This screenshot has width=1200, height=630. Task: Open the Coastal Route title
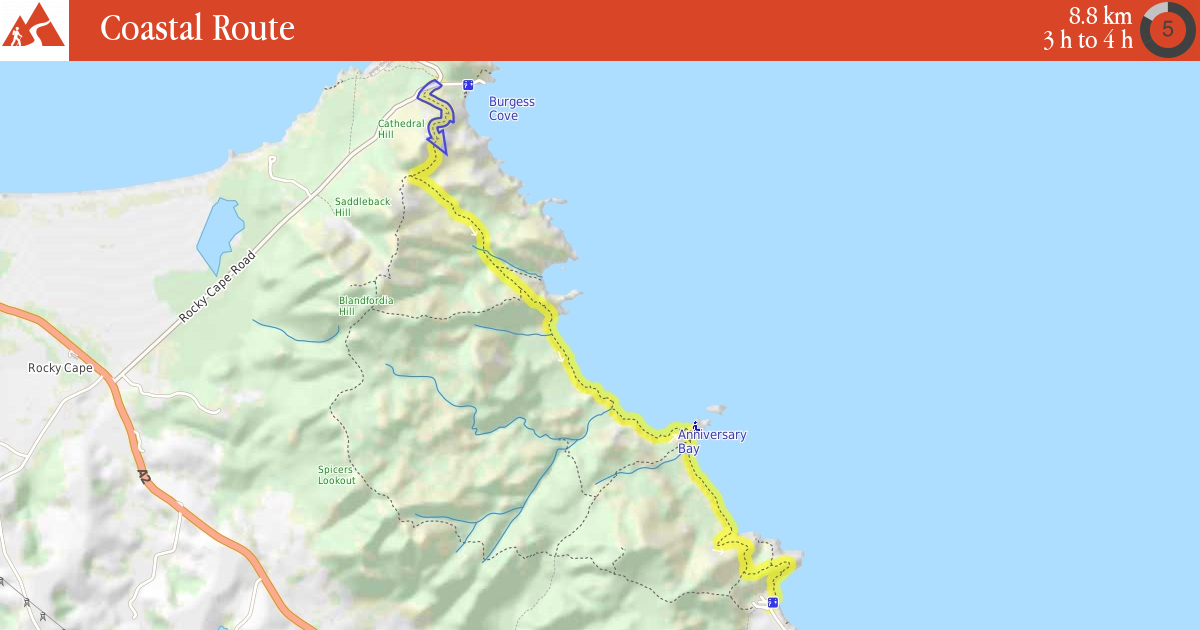tap(197, 28)
